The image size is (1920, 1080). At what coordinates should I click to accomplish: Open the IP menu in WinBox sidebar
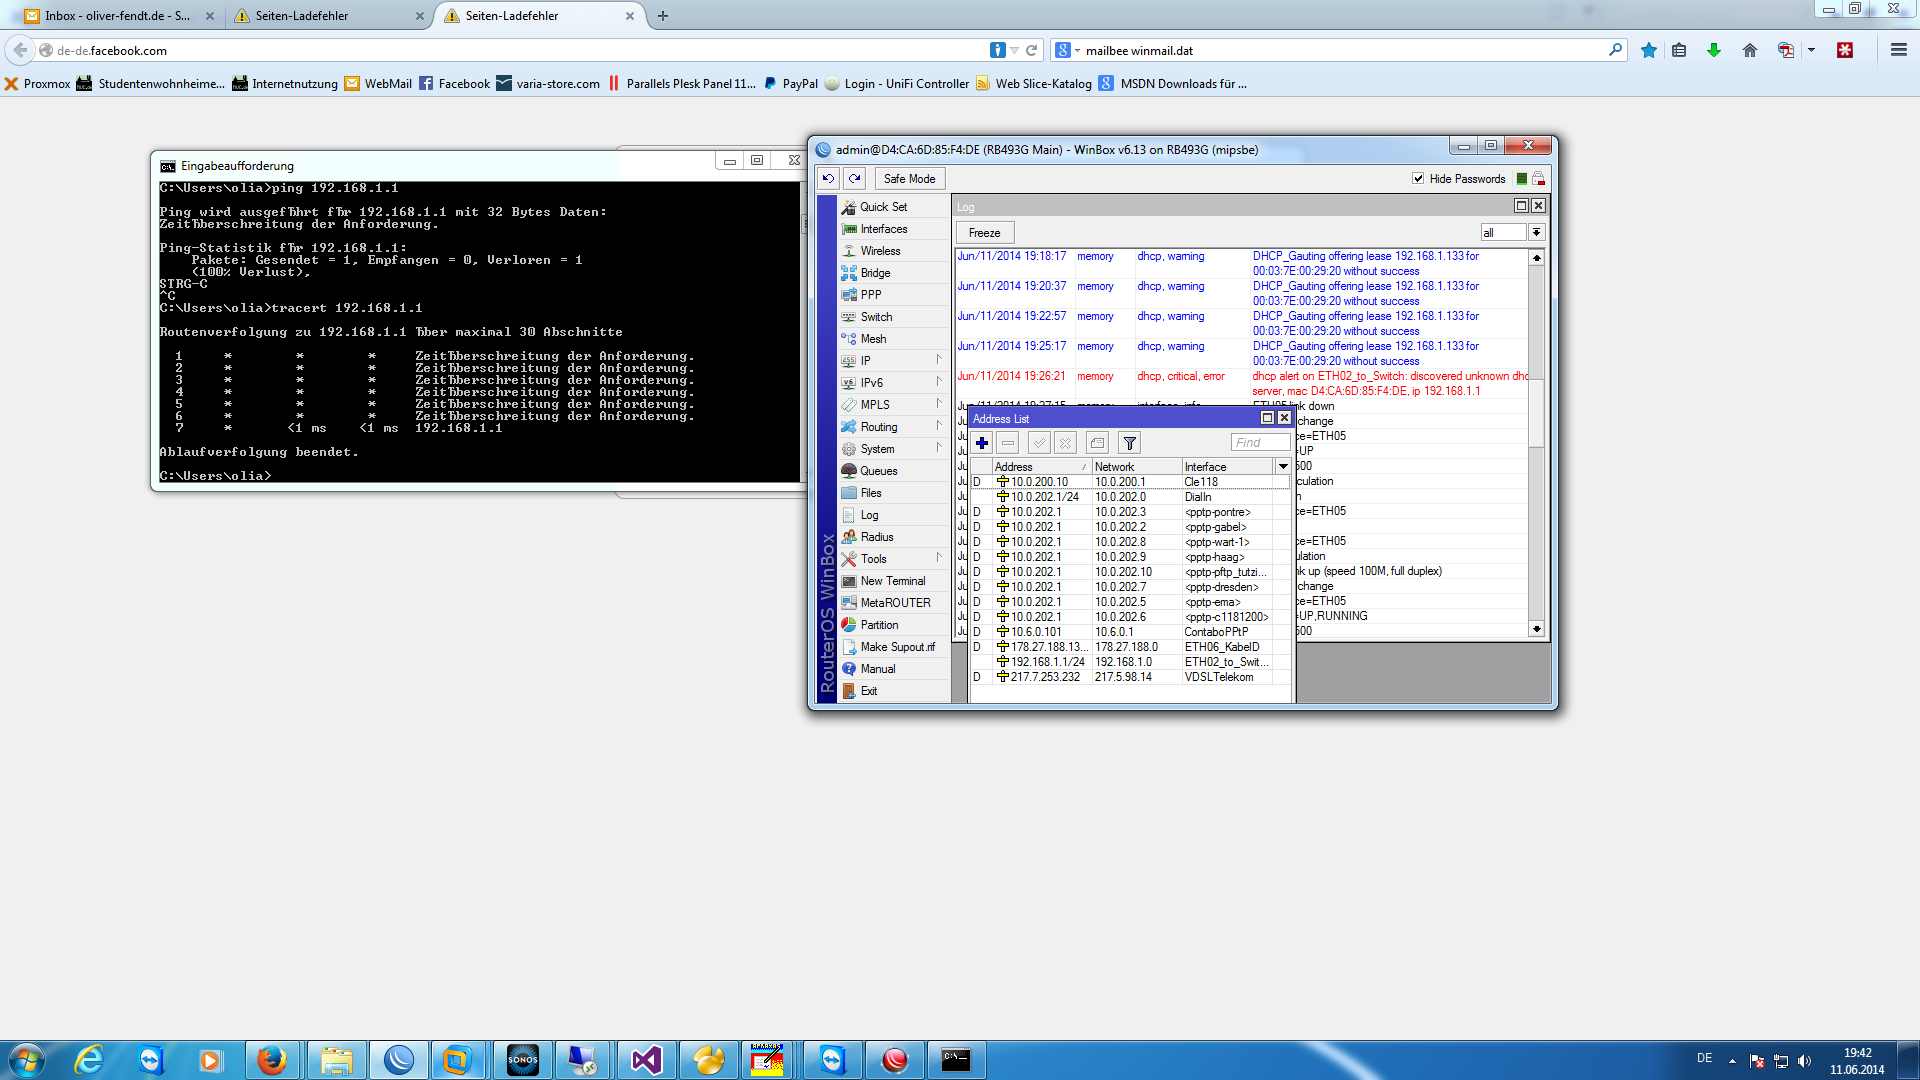(864, 360)
